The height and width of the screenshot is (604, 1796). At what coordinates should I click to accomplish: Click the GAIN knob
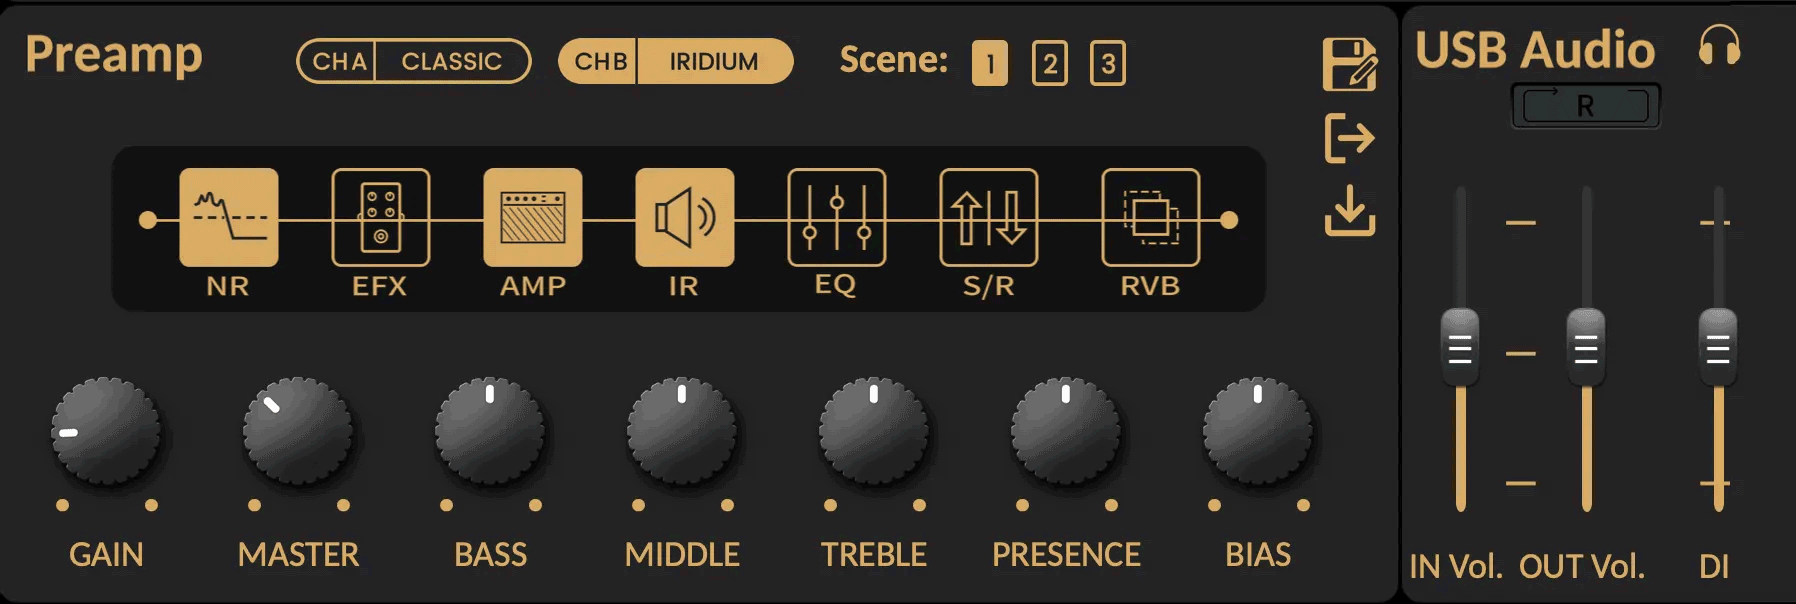(106, 432)
